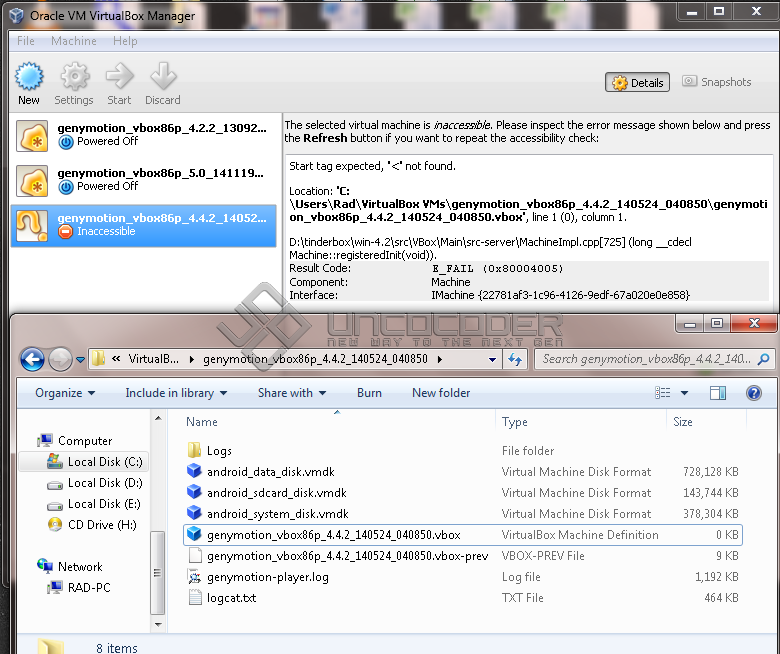The height and width of the screenshot is (654, 780).
Task: Select Local Disk (D:) in tree
Action: (104, 483)
